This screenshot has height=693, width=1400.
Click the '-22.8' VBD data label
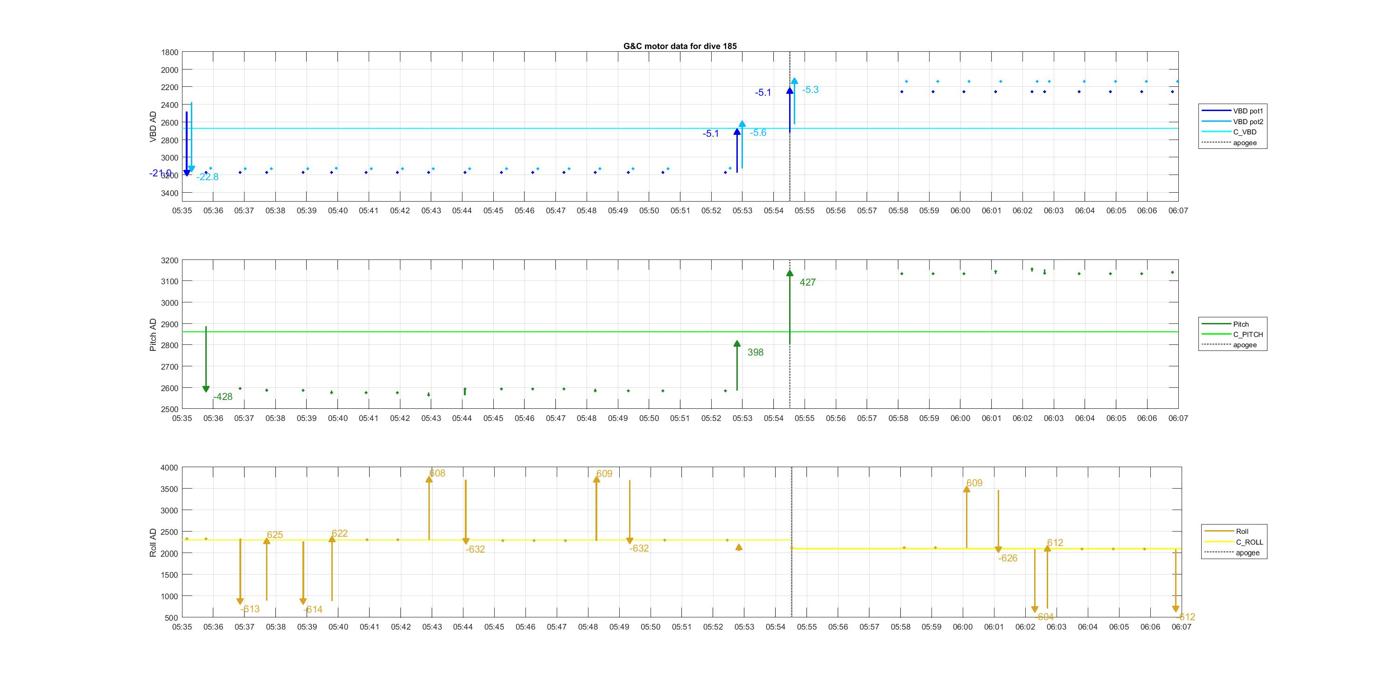click(207, 177)
